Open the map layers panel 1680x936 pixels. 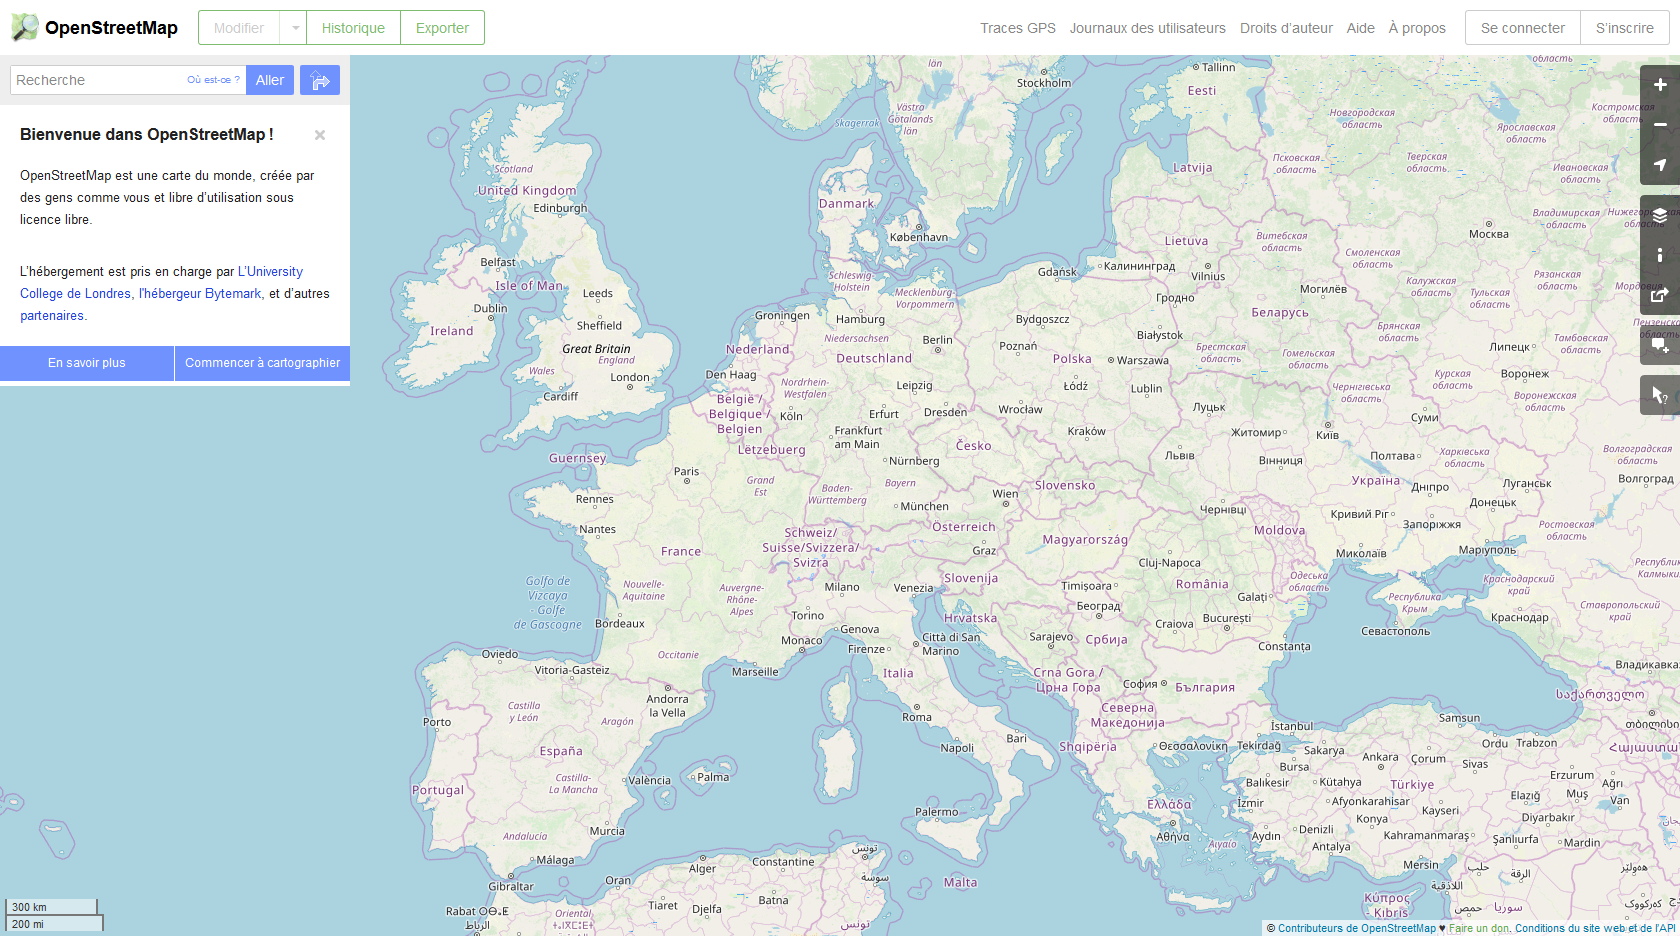(1659, 215)
